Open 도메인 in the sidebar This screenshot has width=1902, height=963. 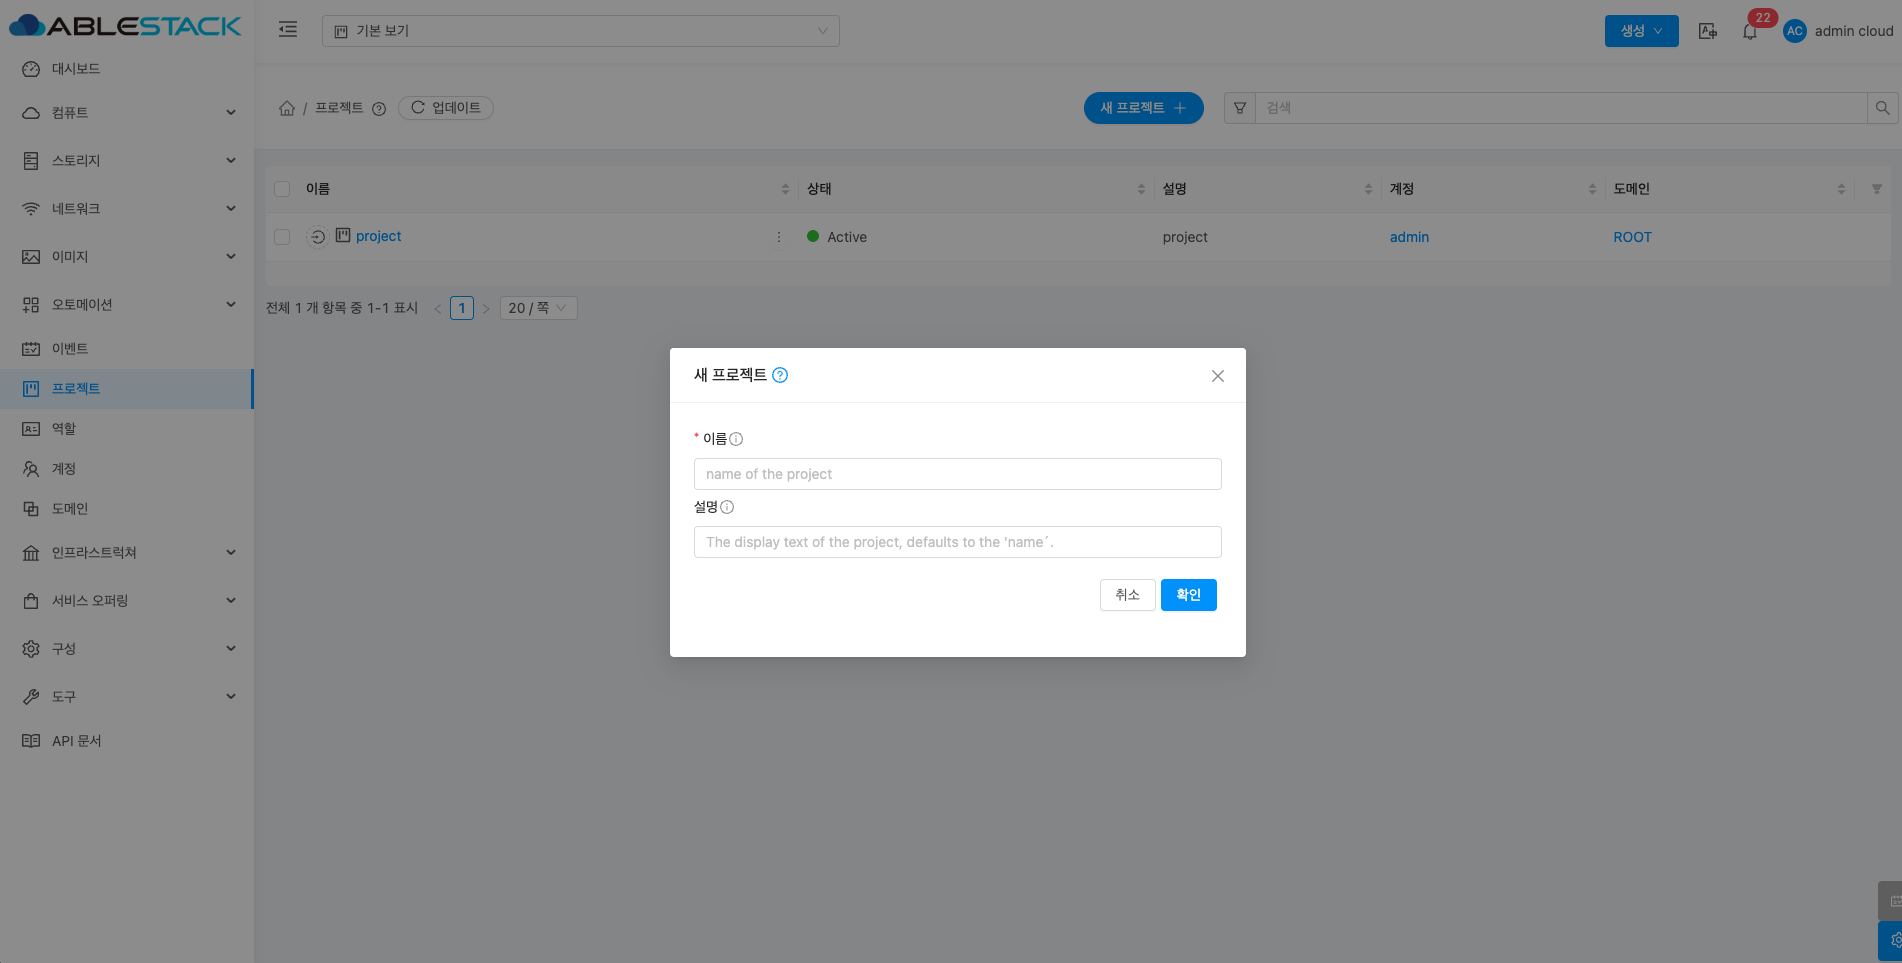pos(127,509)
